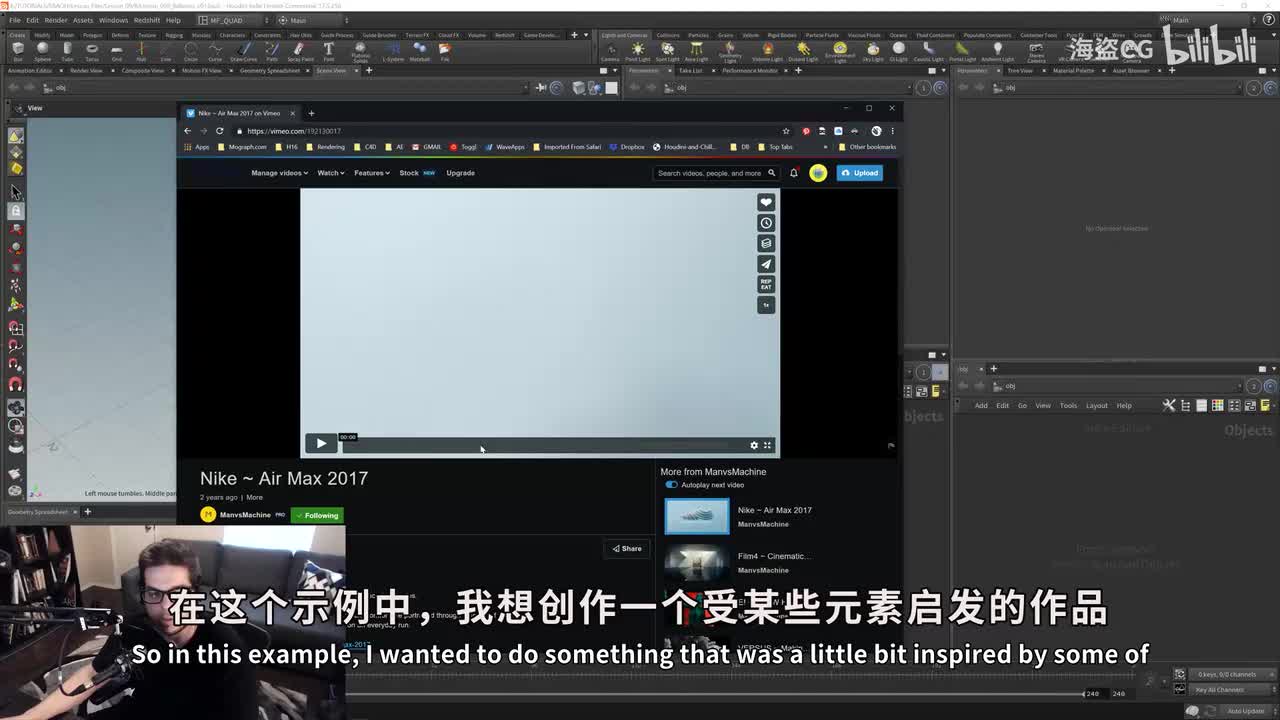Open the network editor wrench tools icon
The image size is (1280, 720).
1169,405
